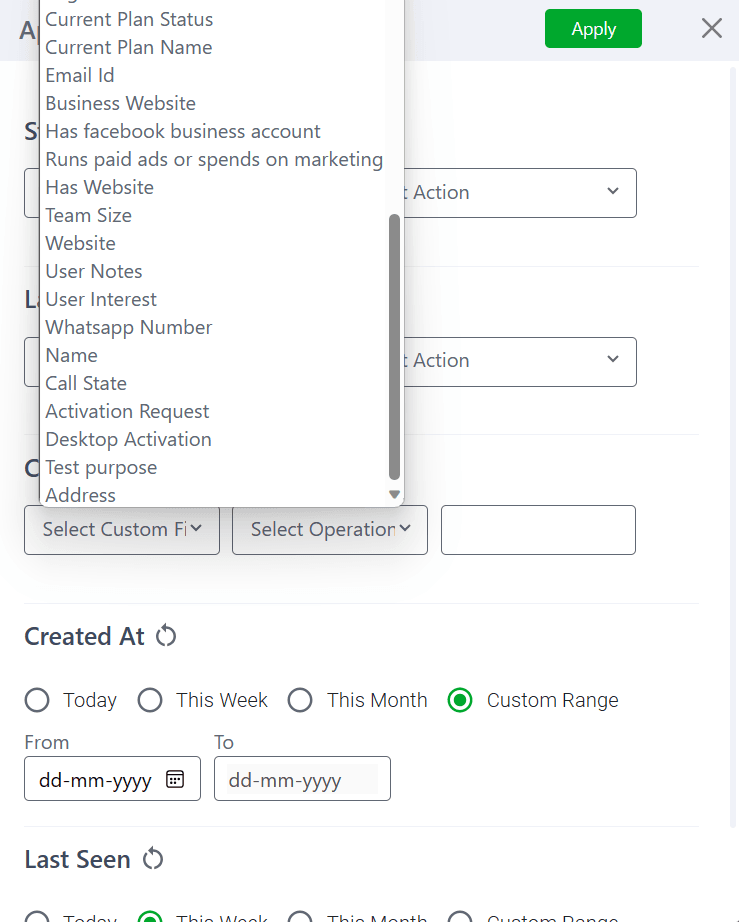Pick Team Size option in the list
The width and height of the screenshot is (739, 922).
coord(89,215)
